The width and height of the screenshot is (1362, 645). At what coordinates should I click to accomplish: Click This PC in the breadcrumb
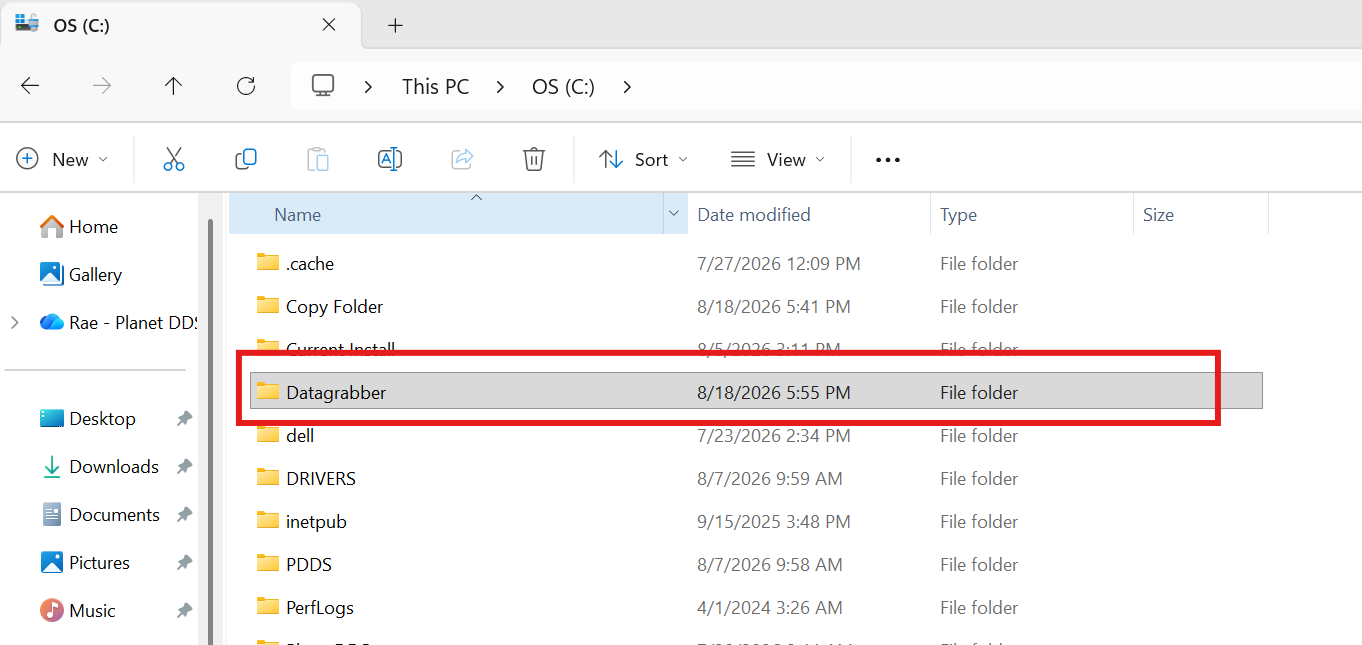click(435, 87)
